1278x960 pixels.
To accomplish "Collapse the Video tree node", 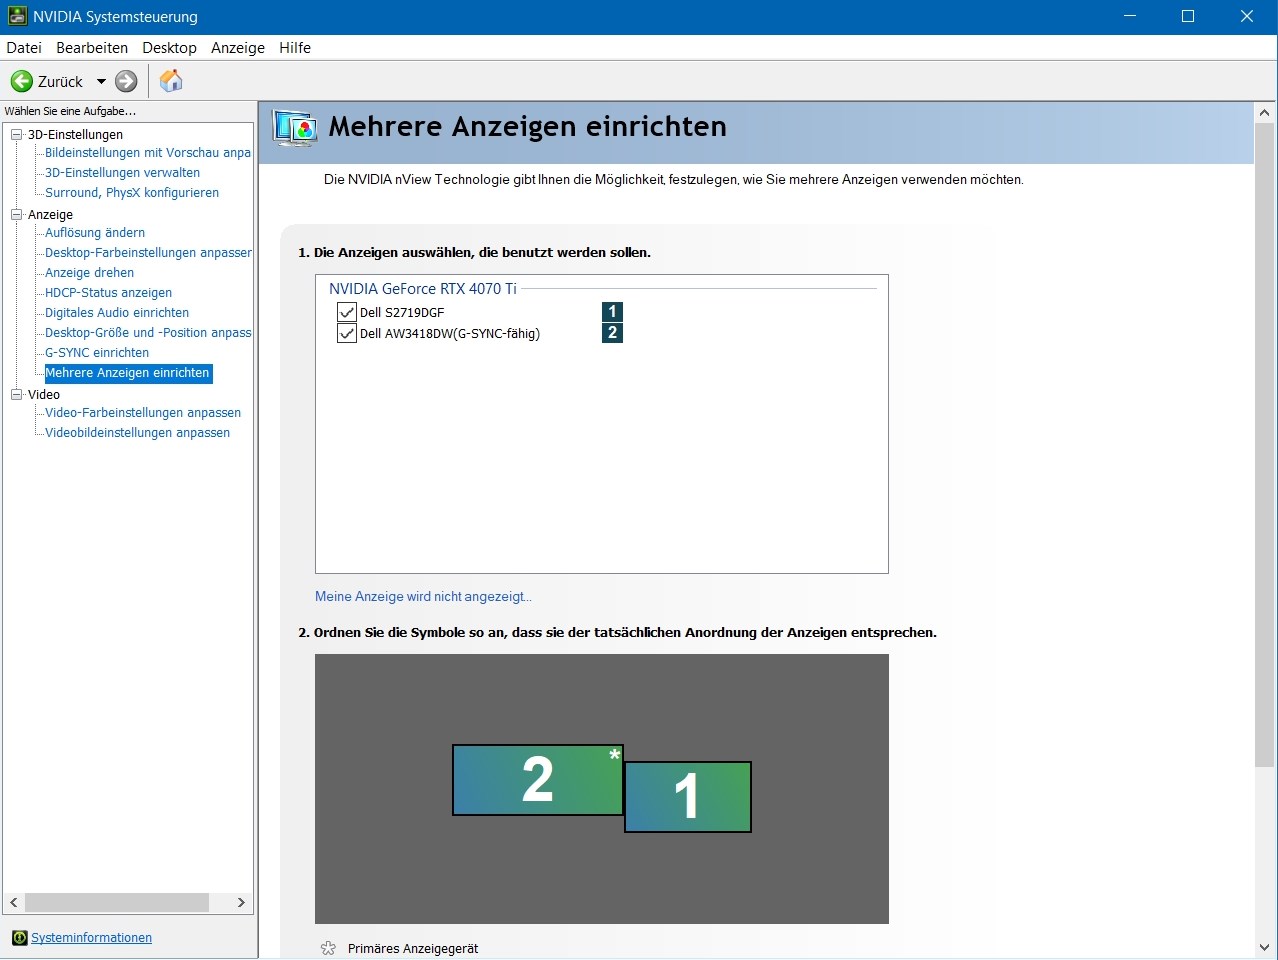I will coord(16,394).
